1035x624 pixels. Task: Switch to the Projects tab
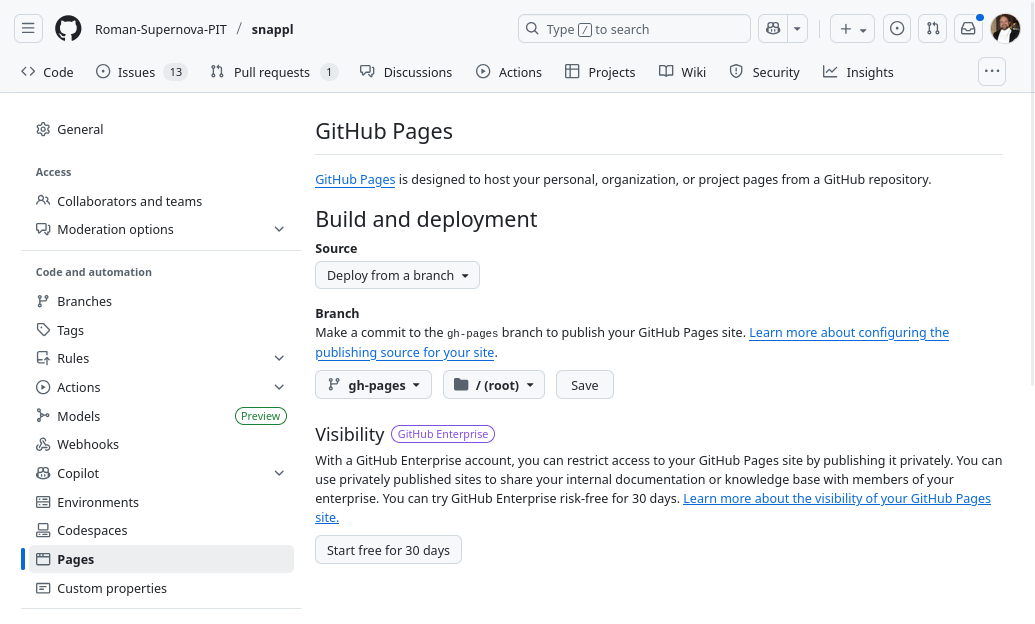pos(600,72)
